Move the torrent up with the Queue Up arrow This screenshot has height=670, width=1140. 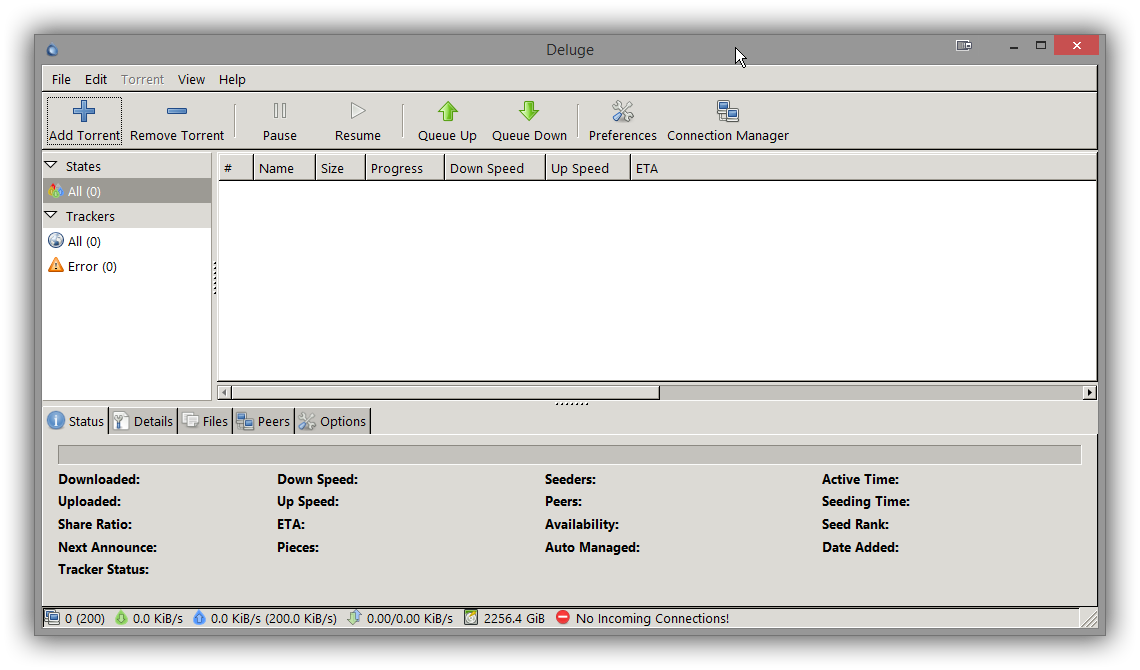pyautogui.click(x=447, y=111)
